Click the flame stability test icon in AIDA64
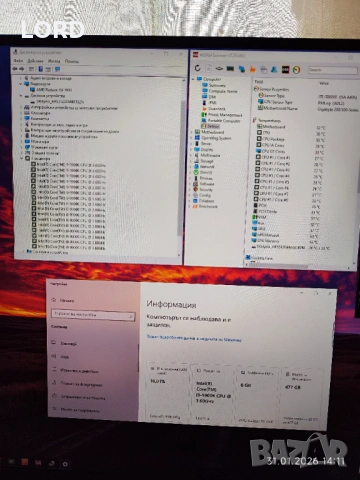The height and width of the screenshot is (480, 360). 252,69
